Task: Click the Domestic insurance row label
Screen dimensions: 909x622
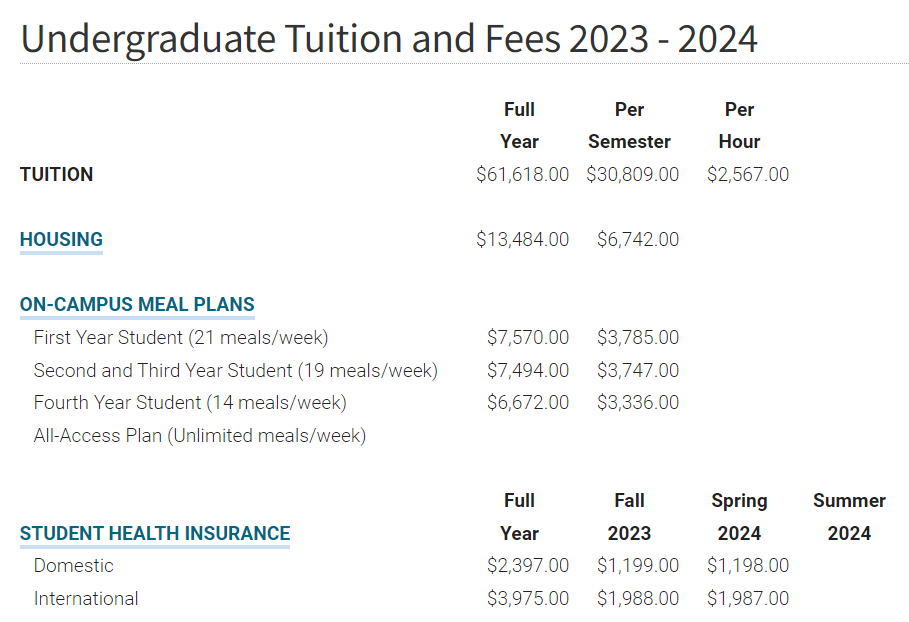Action: click(x=74, y=565)
